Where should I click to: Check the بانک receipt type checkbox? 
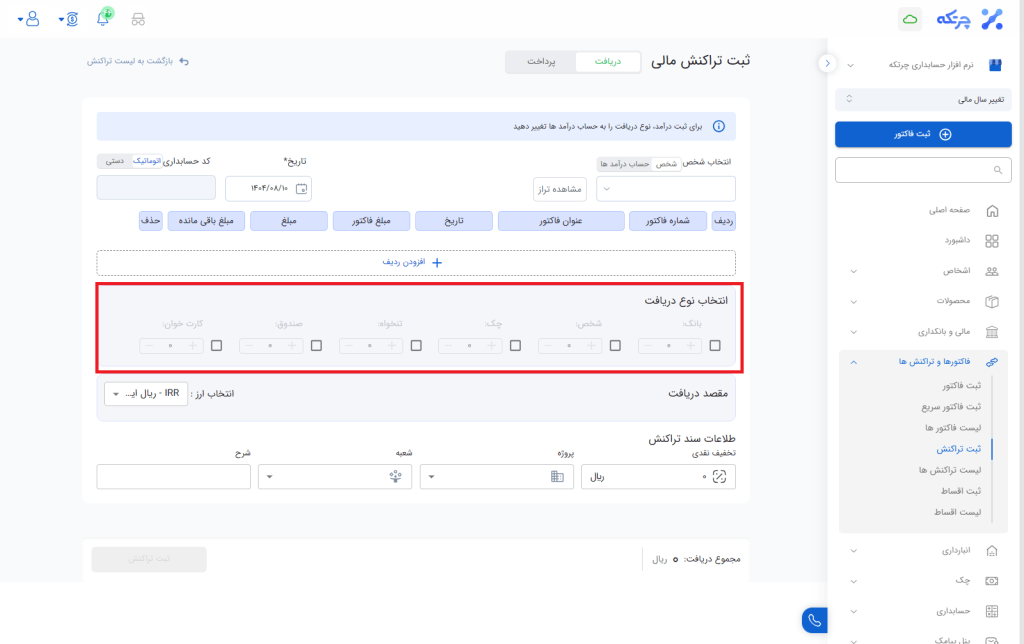click(x=715, y=345)
